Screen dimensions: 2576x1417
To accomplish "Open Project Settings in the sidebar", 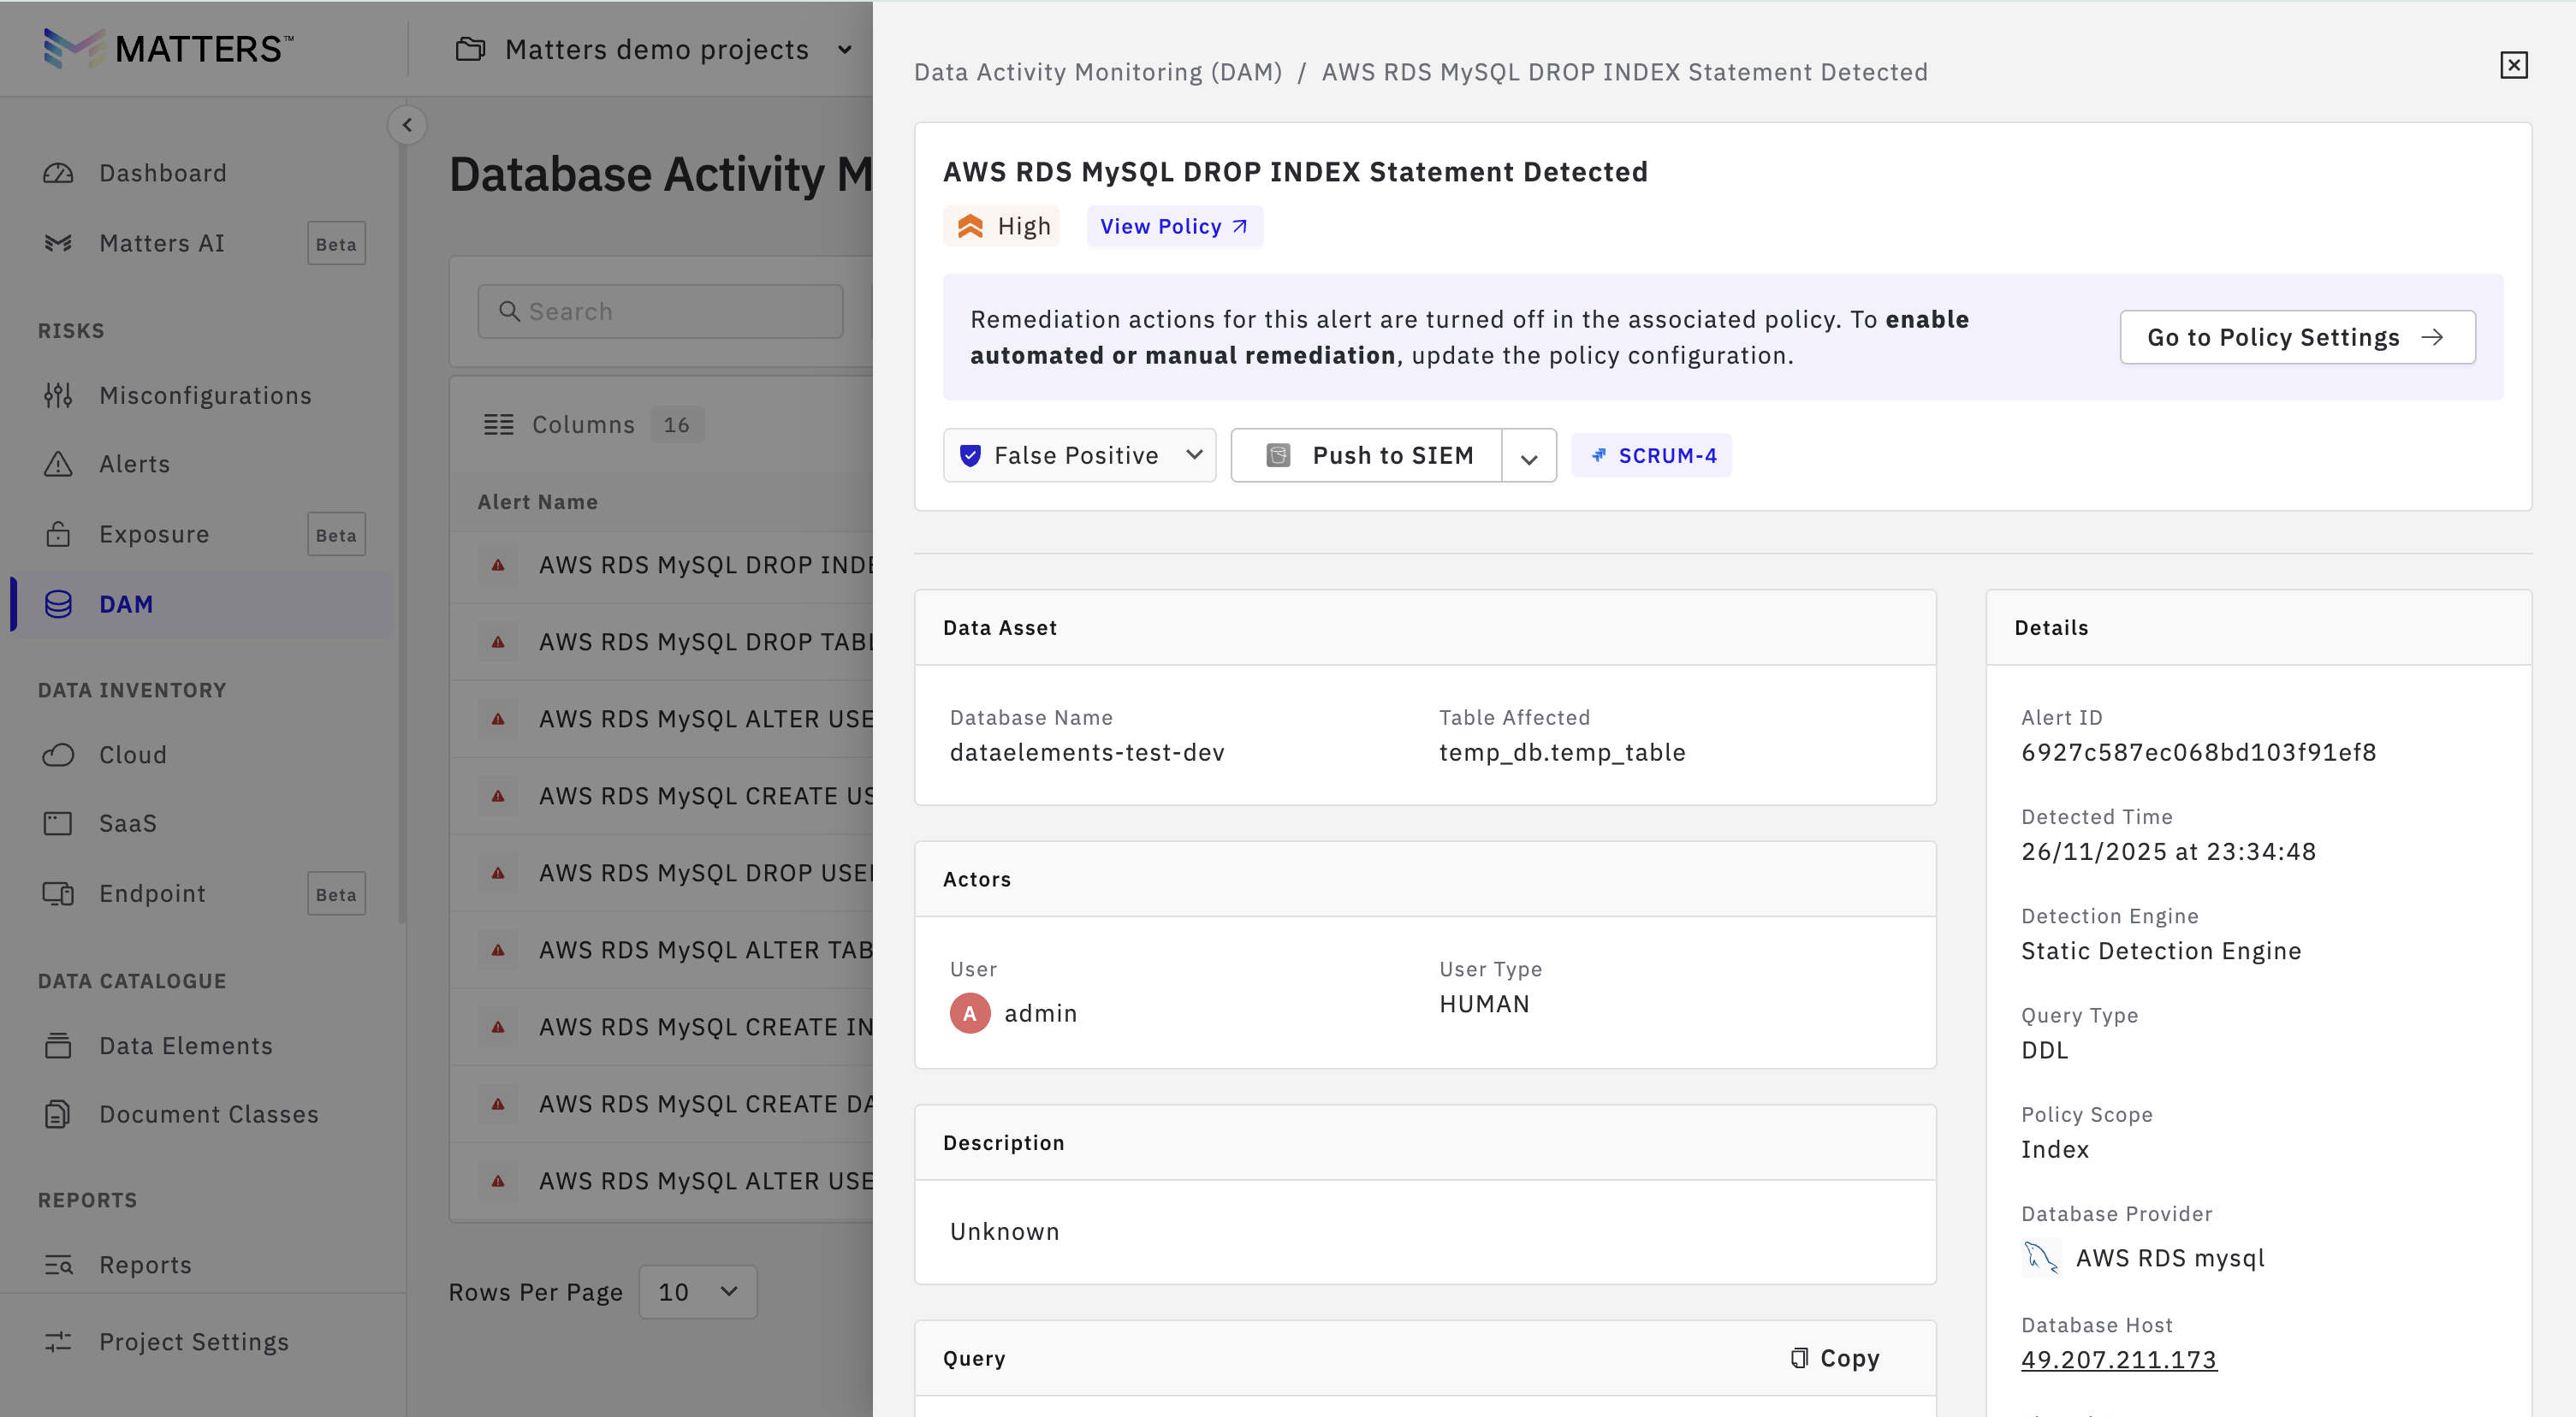I will click(193, 1342).
